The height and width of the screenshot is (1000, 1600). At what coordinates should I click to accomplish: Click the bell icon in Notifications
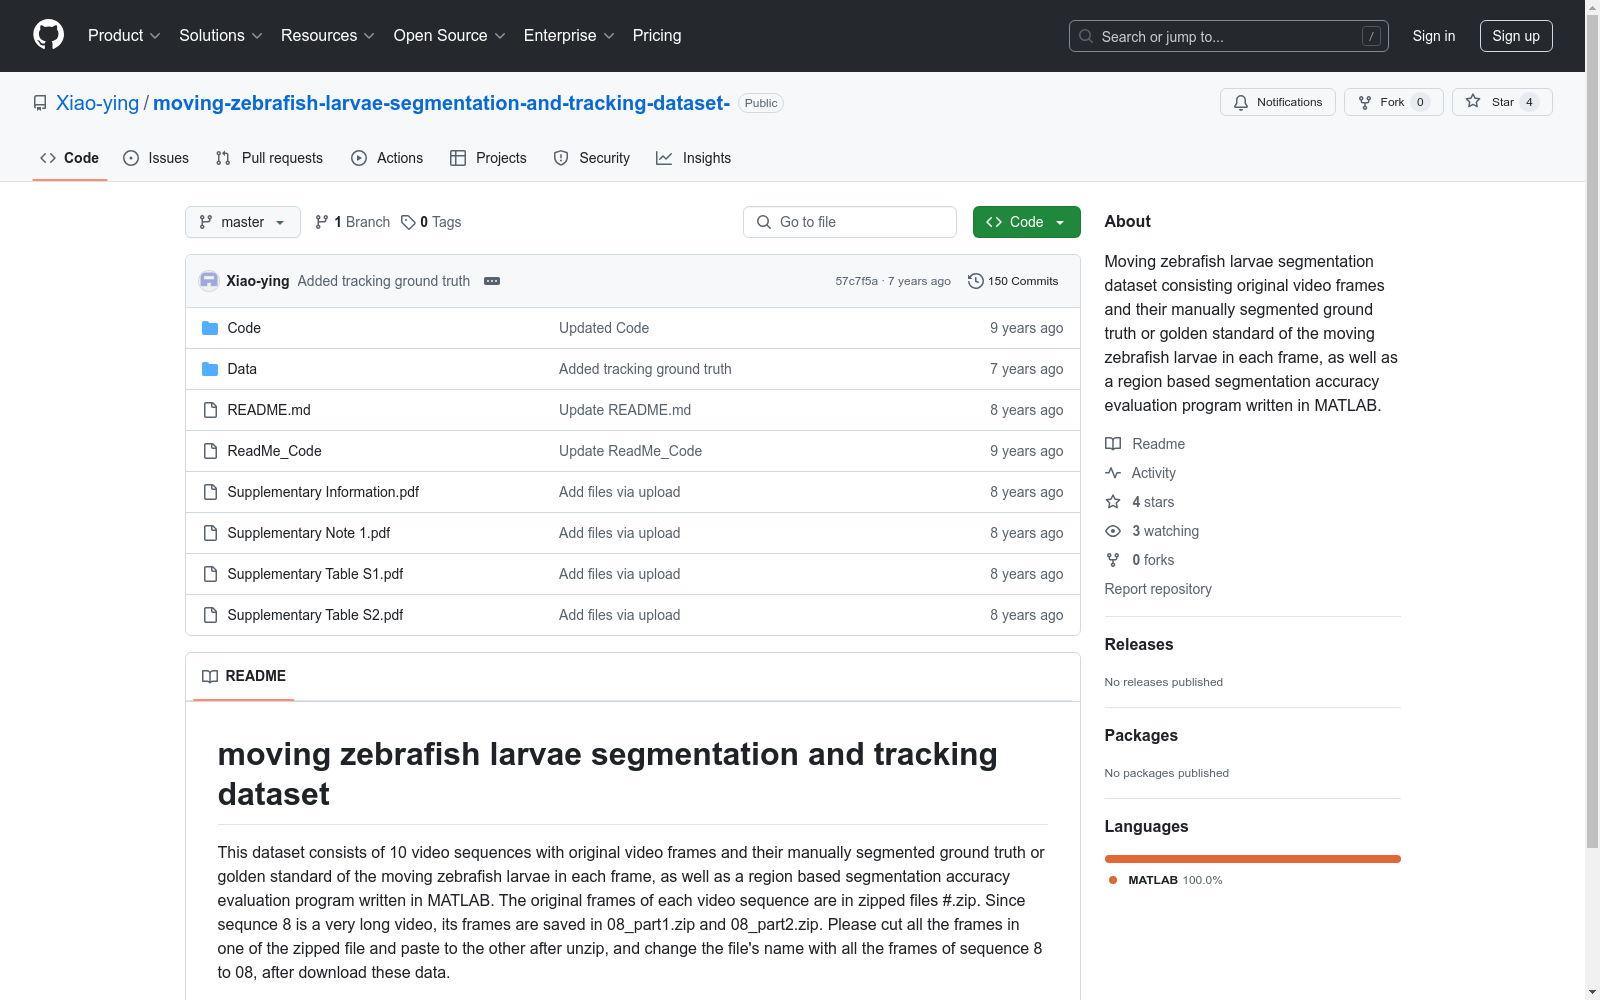click(1241, 102)
